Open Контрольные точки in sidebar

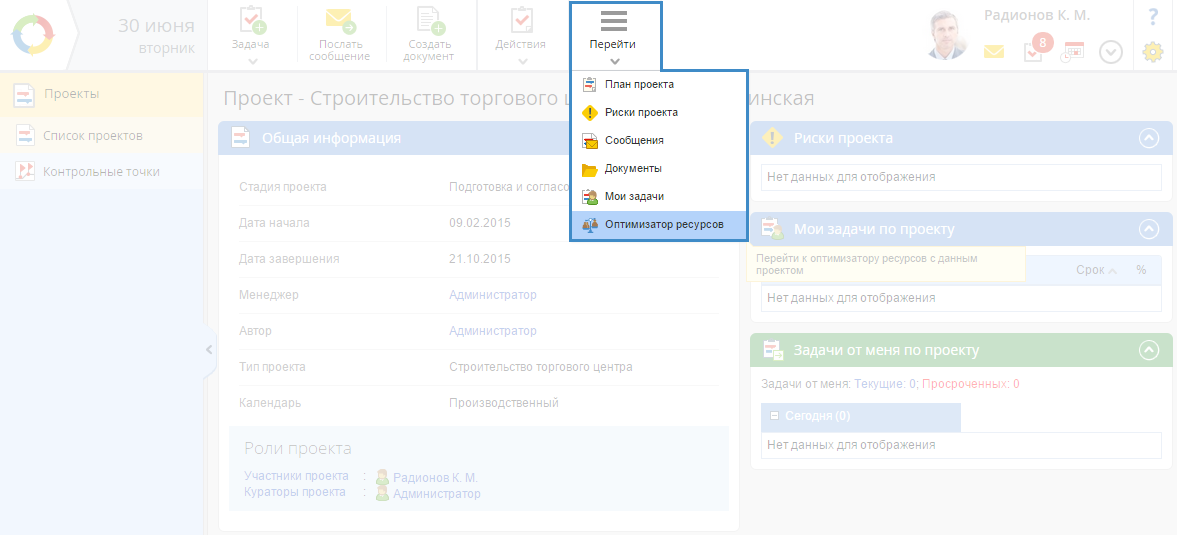click(101, 172)
